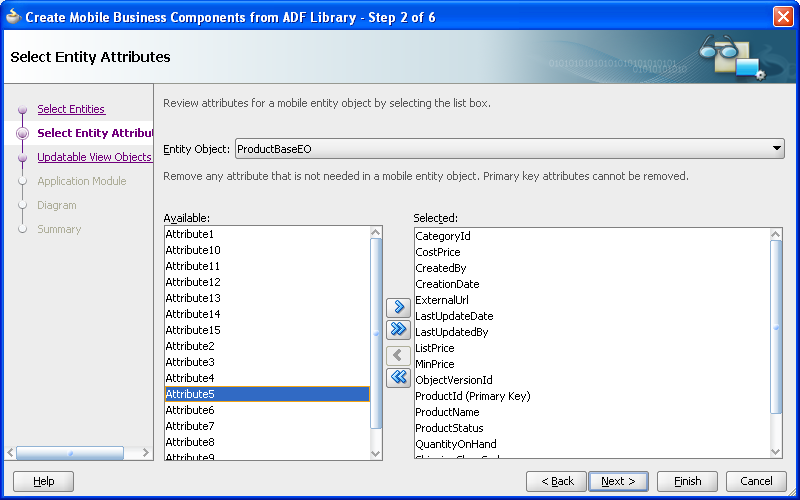Select Attribute14 in Available list
This screenshot has height=500, width=800.
point(267,314)
